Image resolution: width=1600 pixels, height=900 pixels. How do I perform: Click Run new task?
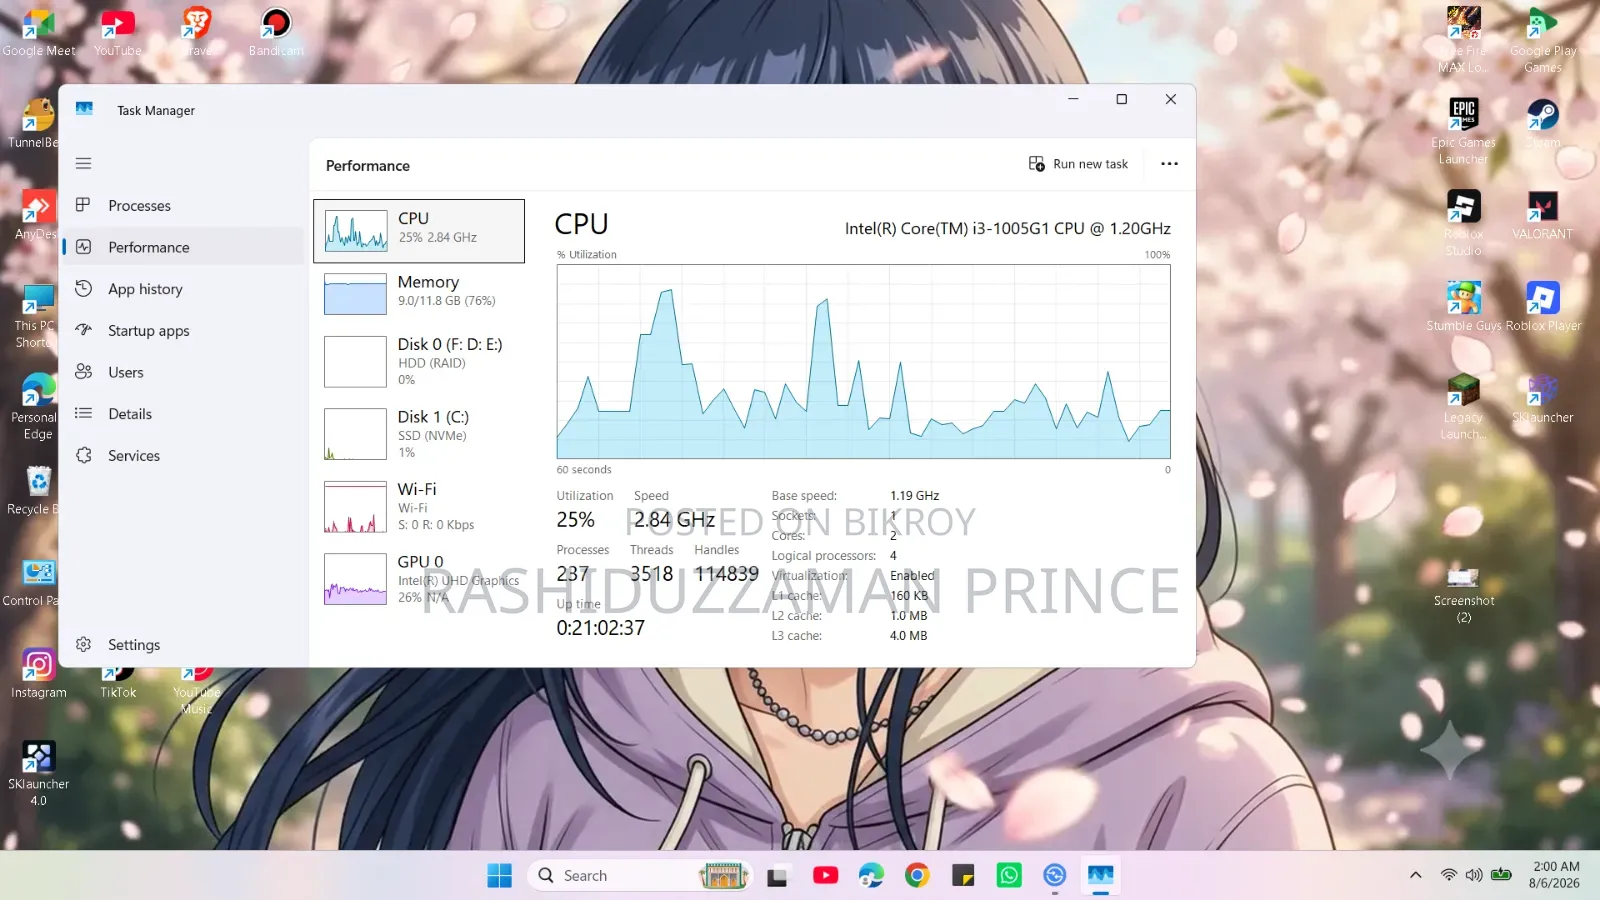(1079, 164)
